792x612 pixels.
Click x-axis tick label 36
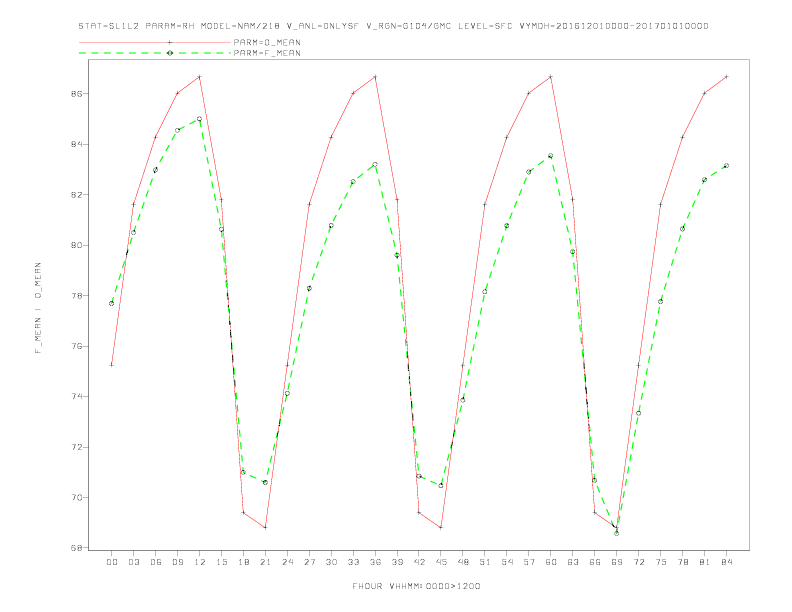point(375,562)
